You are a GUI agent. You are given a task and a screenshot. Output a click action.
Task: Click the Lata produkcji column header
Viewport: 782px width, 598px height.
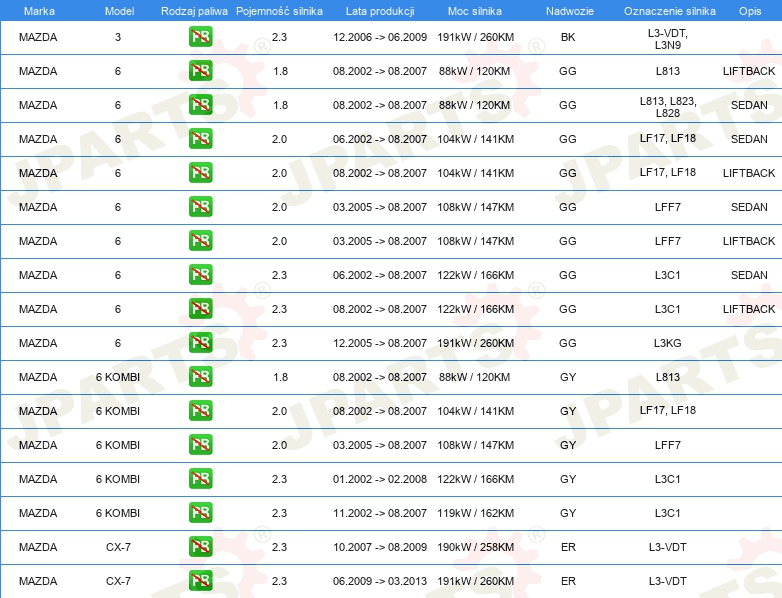click(380, 11)
